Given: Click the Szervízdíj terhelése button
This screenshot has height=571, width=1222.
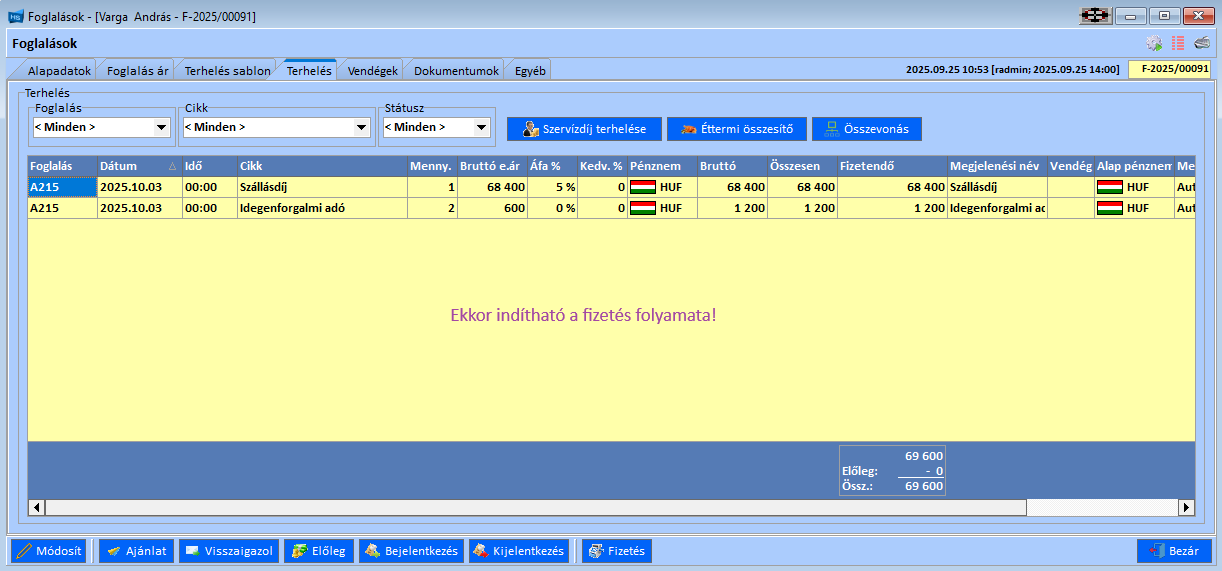Looking at the screenshot, I should pos(583,129).
